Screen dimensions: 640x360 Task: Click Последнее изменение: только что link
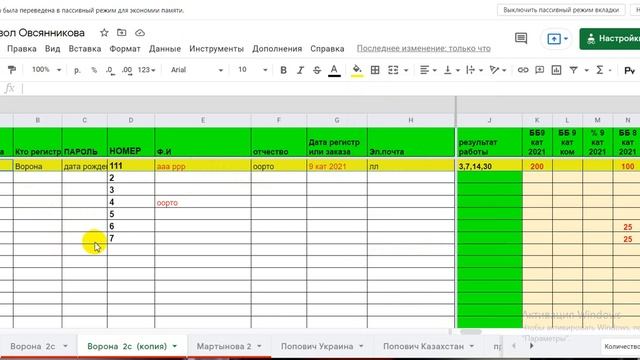click(424, 49)
